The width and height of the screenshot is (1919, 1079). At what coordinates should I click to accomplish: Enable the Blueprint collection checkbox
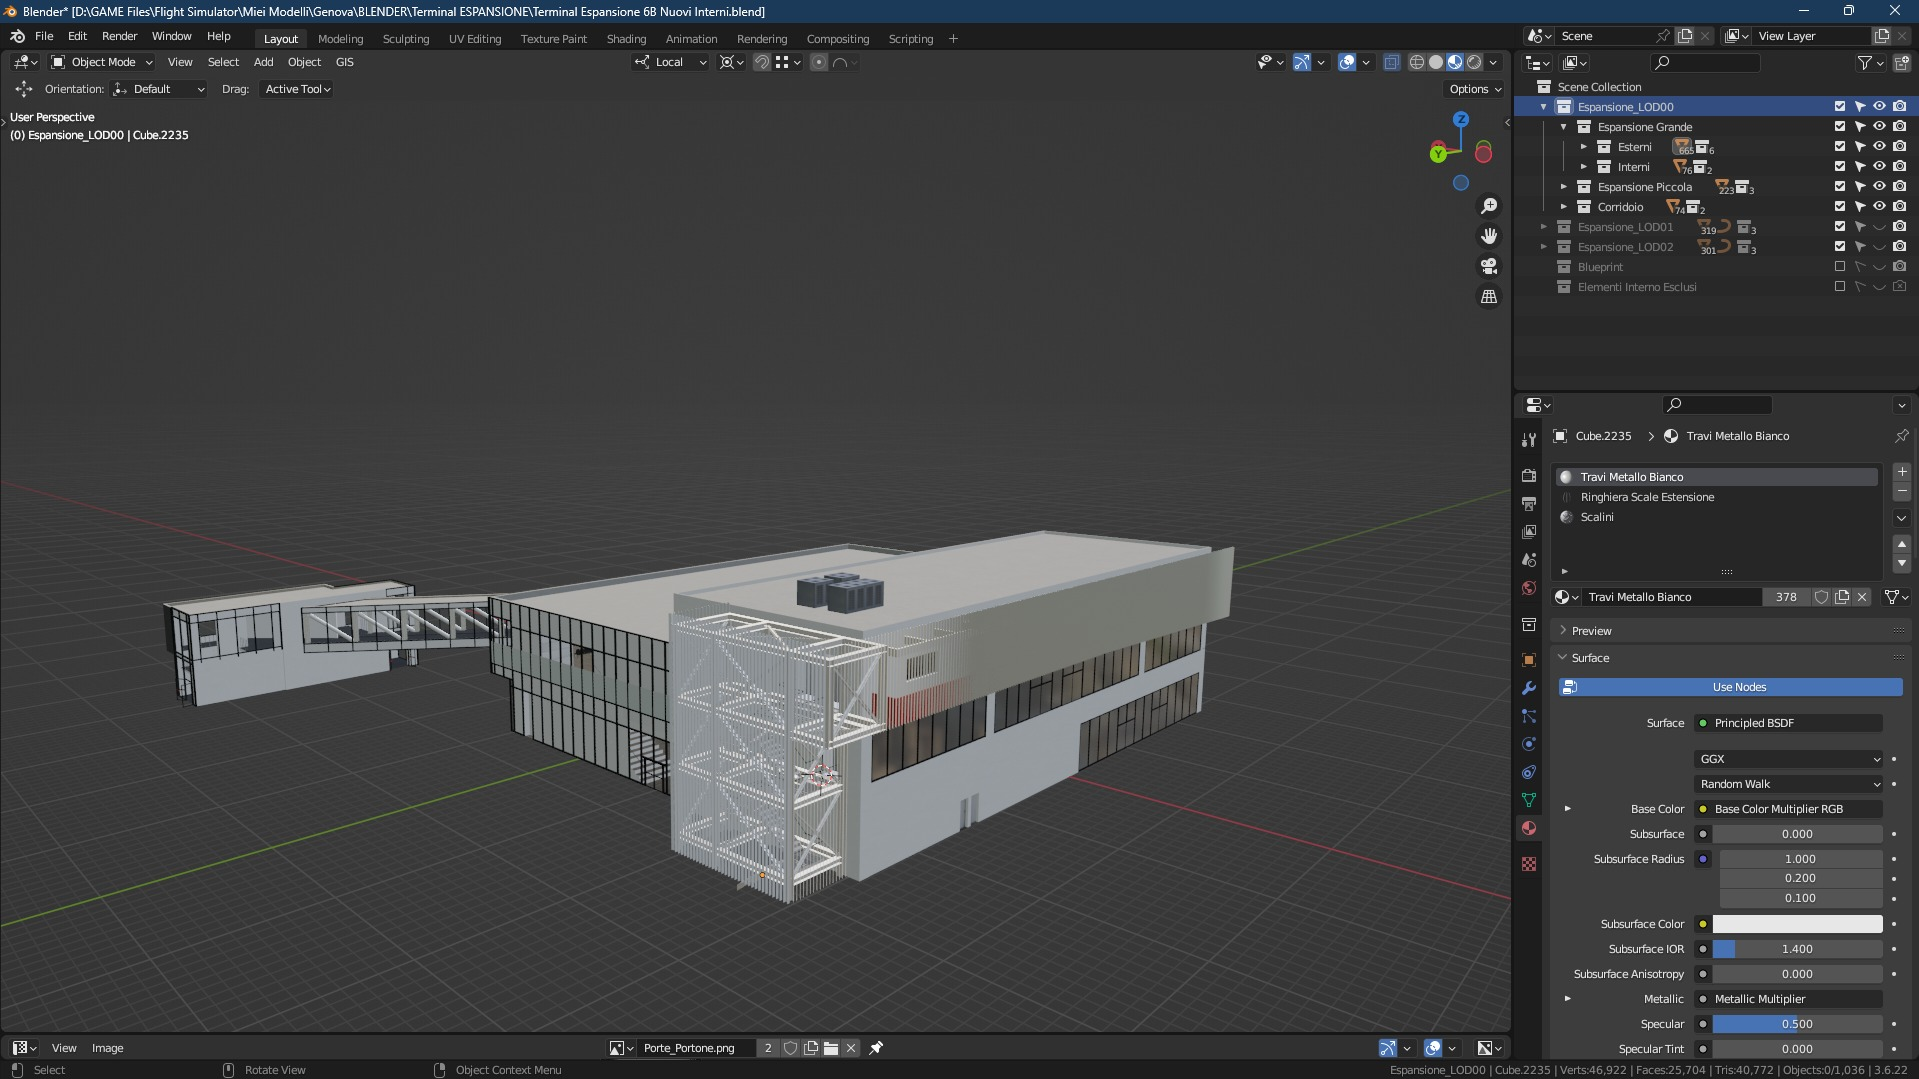tap(1839, 267)
